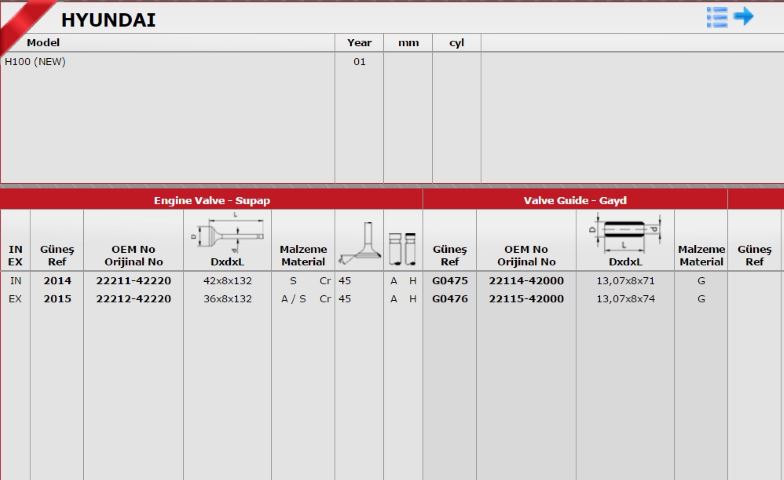Click valve guide Malzeme Material header
The image size is (784, 480).
click(701, 255)
